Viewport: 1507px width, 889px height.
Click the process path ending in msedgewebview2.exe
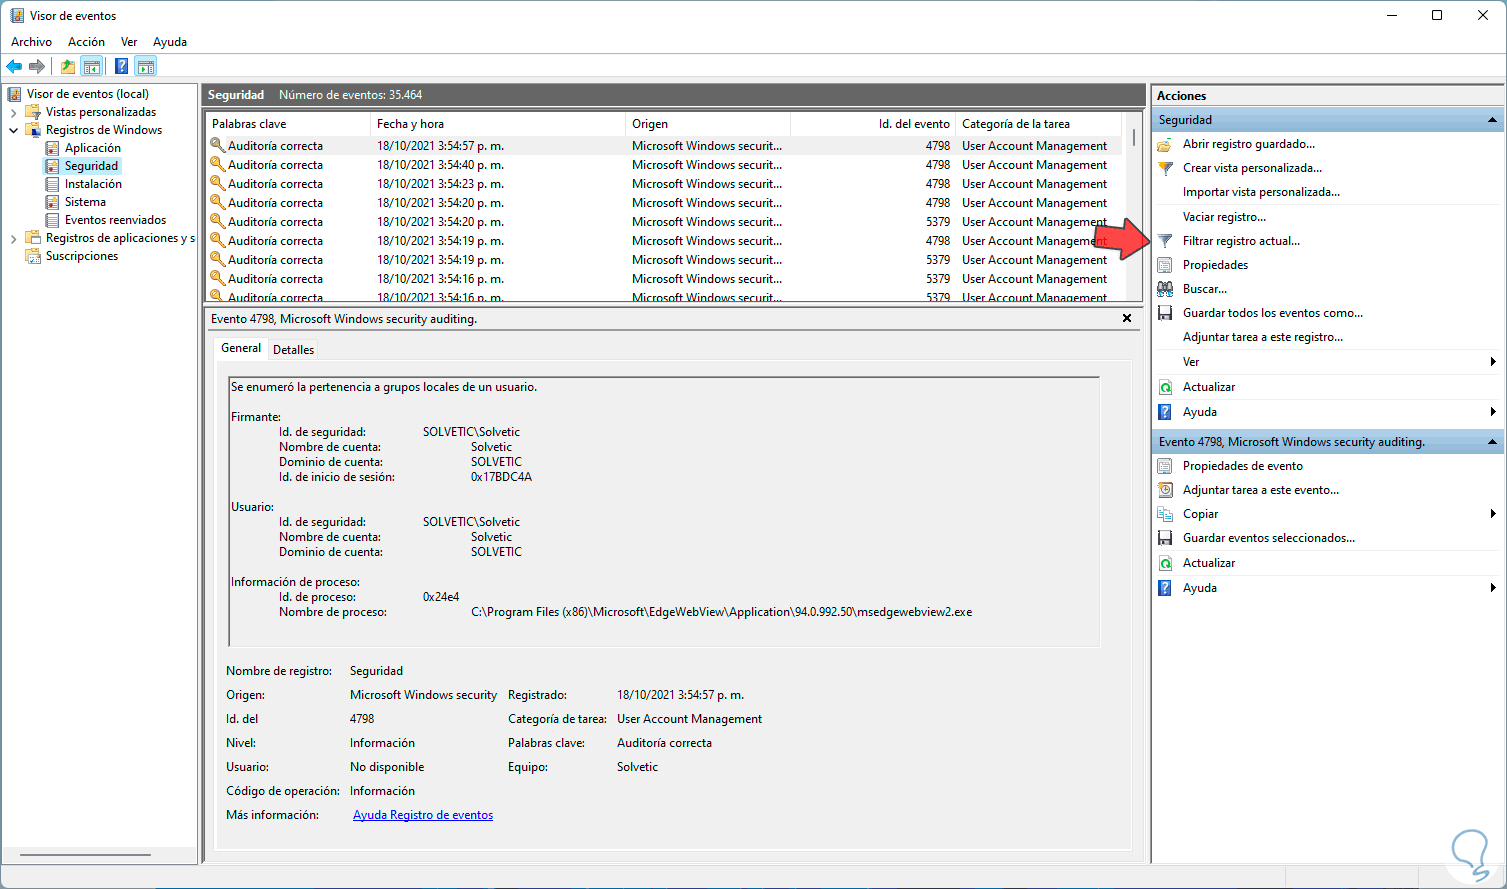pos(721,612)
